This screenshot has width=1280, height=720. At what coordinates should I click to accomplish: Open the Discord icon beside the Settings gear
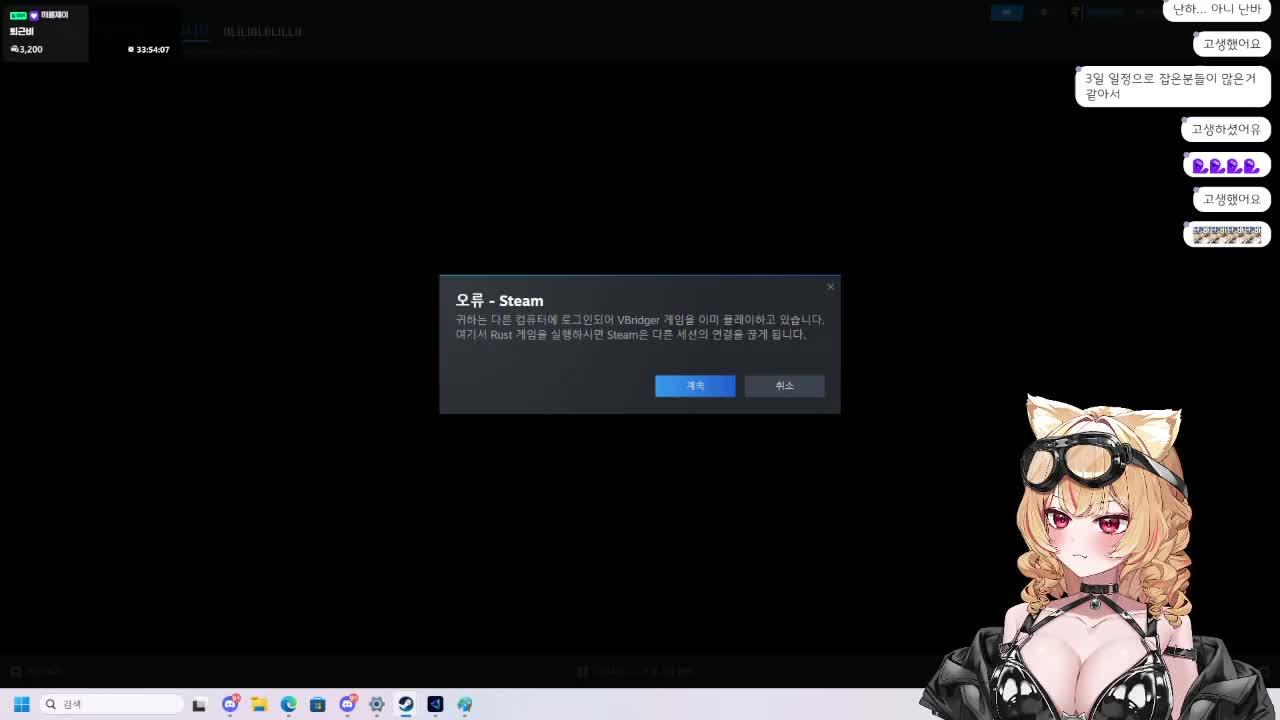347,704
